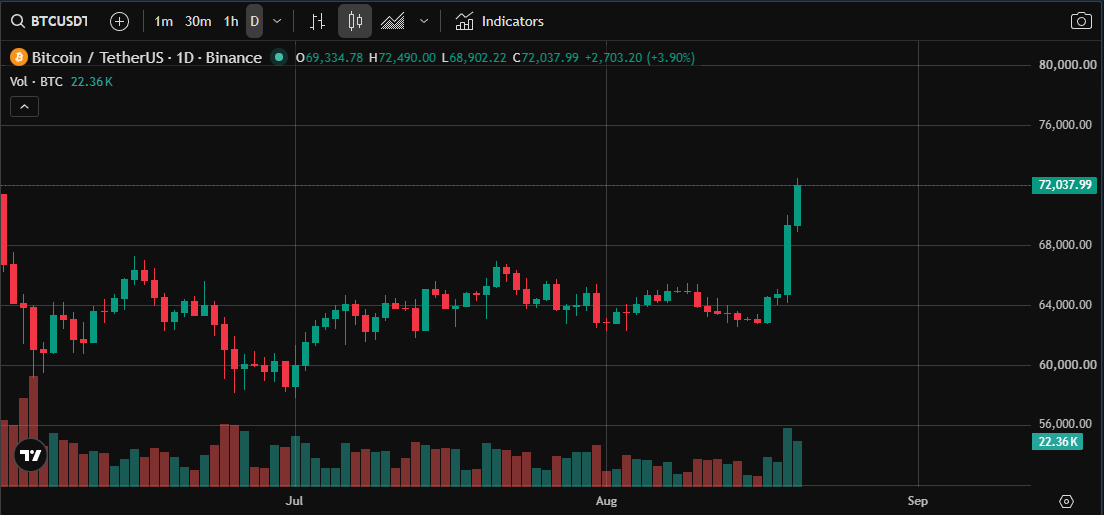1104x515 pixels.
Task: Select the Area chart style icon
Action: 392,21
